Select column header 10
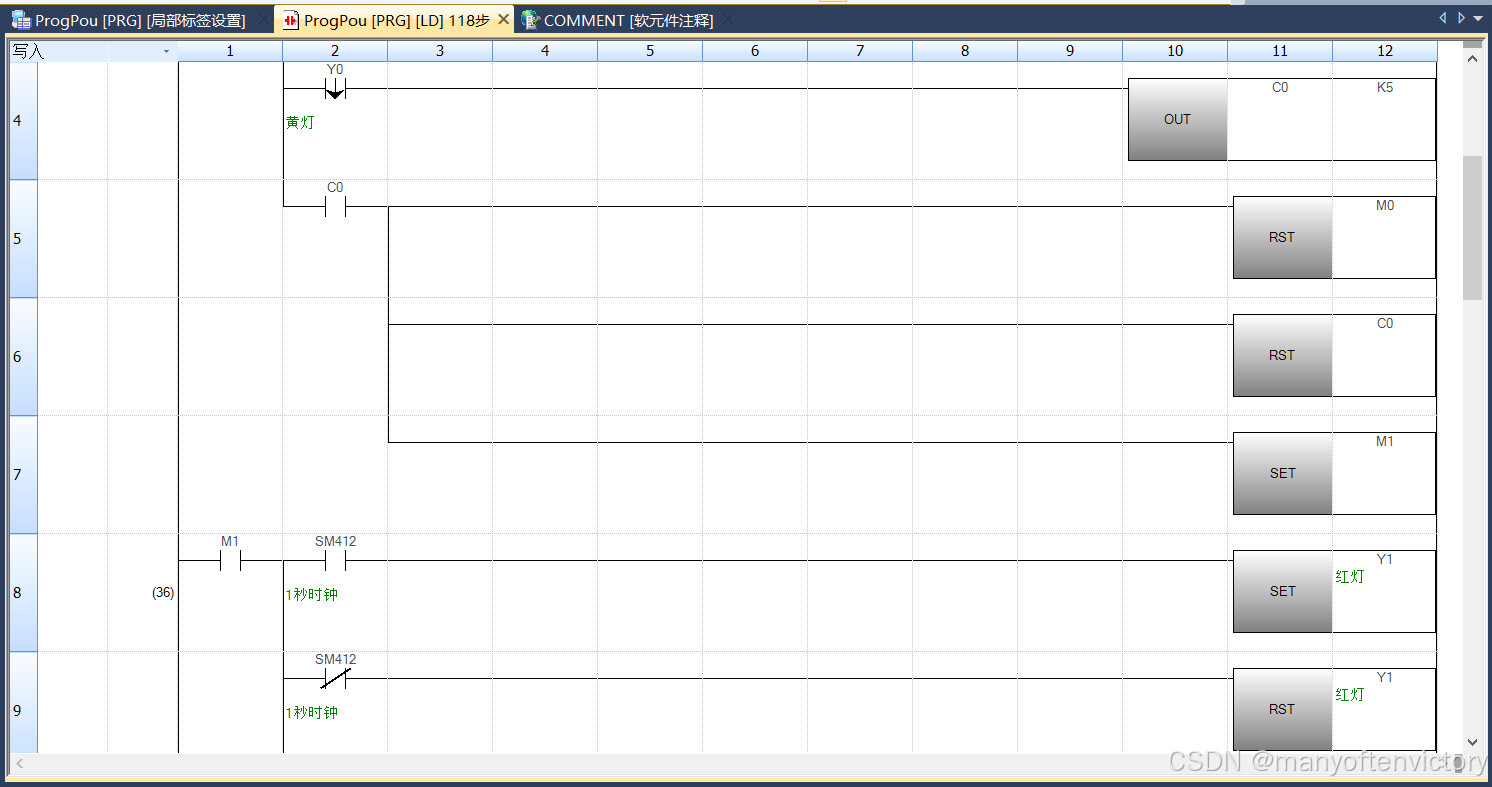The height and width of the screenshot is (787, 1492). click(1175, 51)
